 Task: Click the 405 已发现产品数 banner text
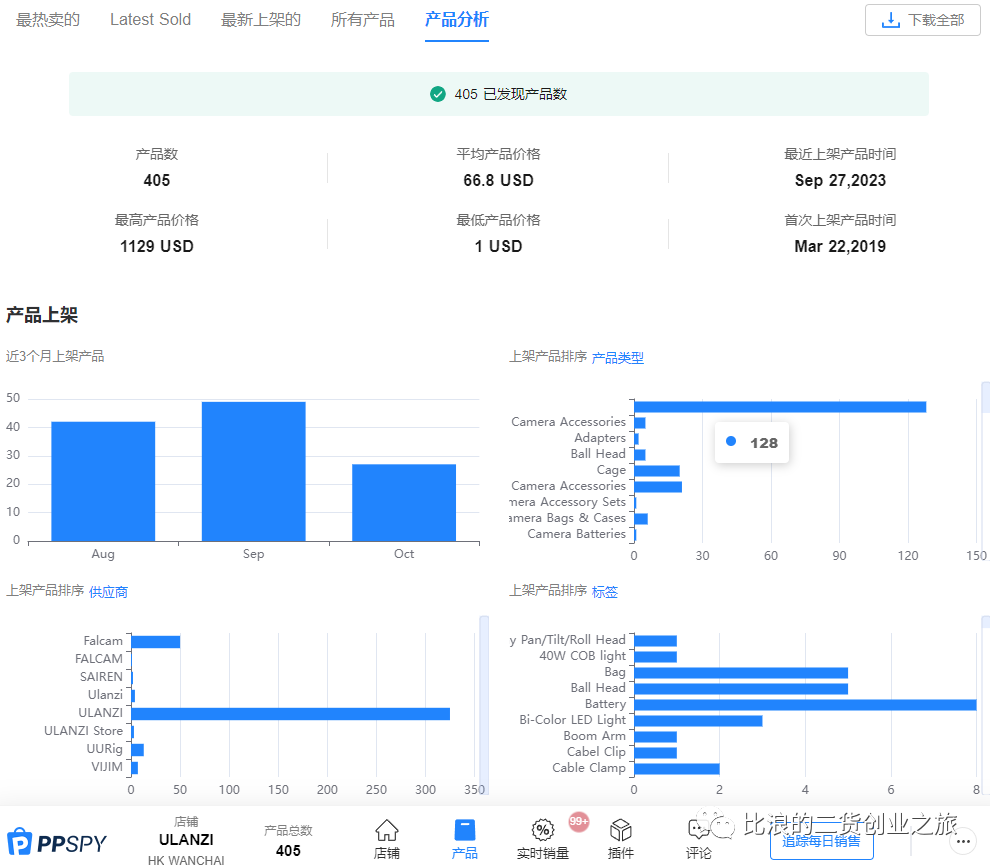(510, 94)
